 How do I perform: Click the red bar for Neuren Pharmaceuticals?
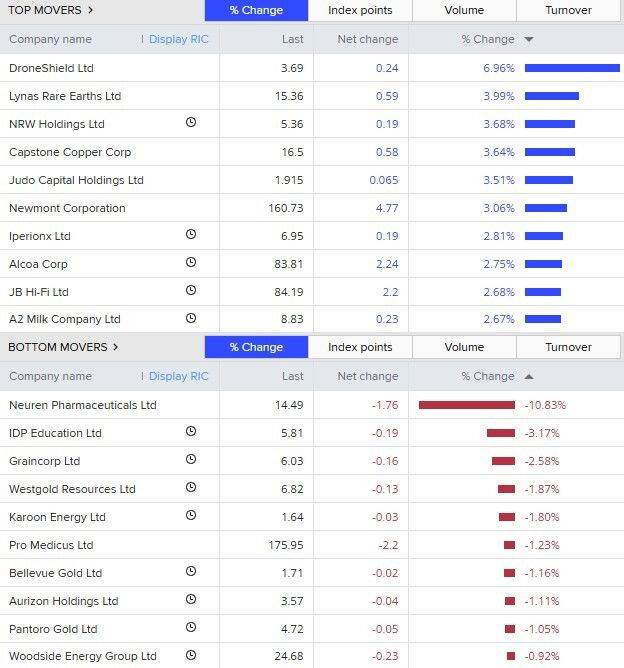point(466,405)
